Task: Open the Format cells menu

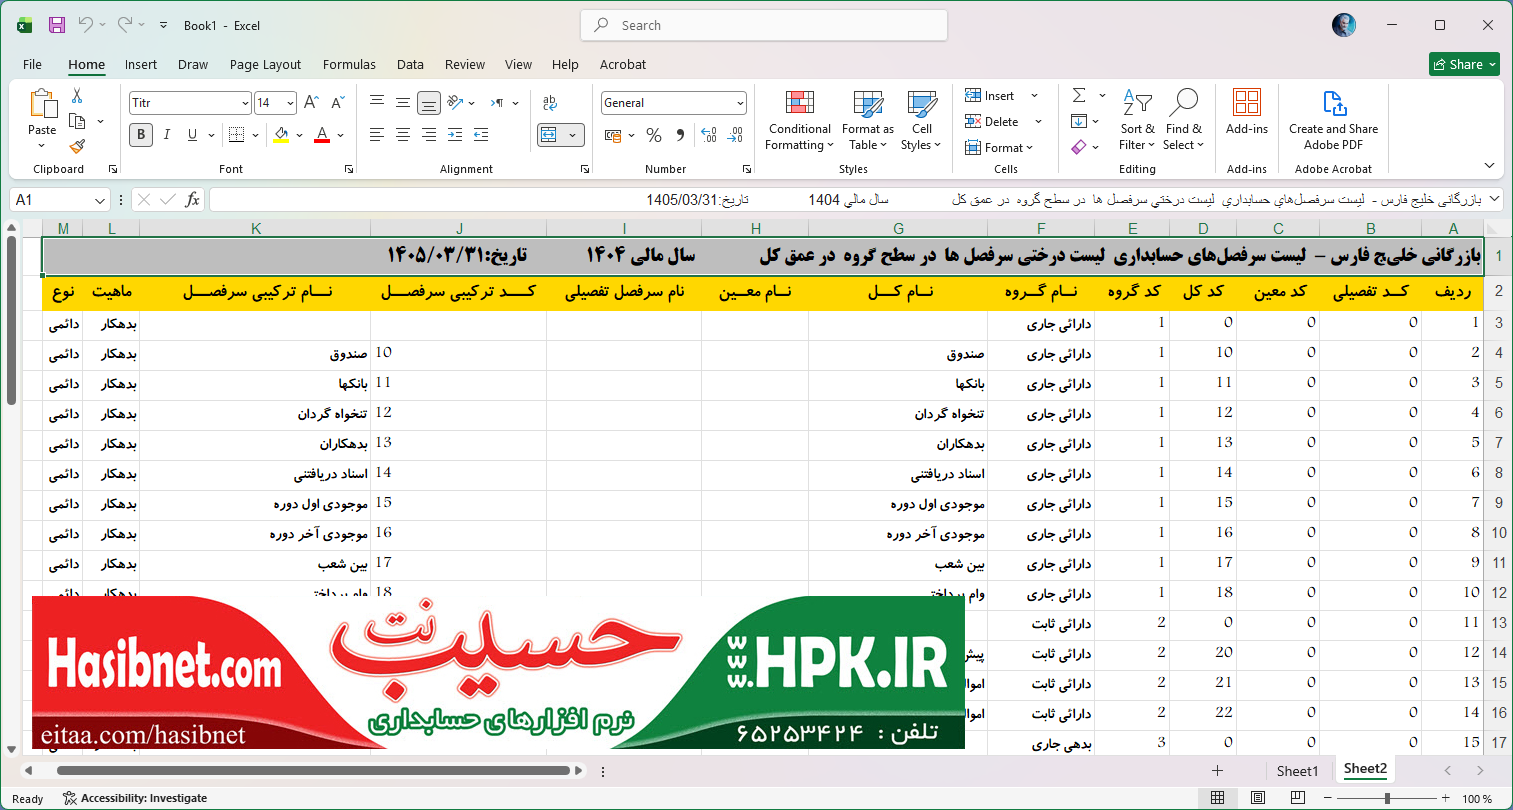Action: pos(999,148)
